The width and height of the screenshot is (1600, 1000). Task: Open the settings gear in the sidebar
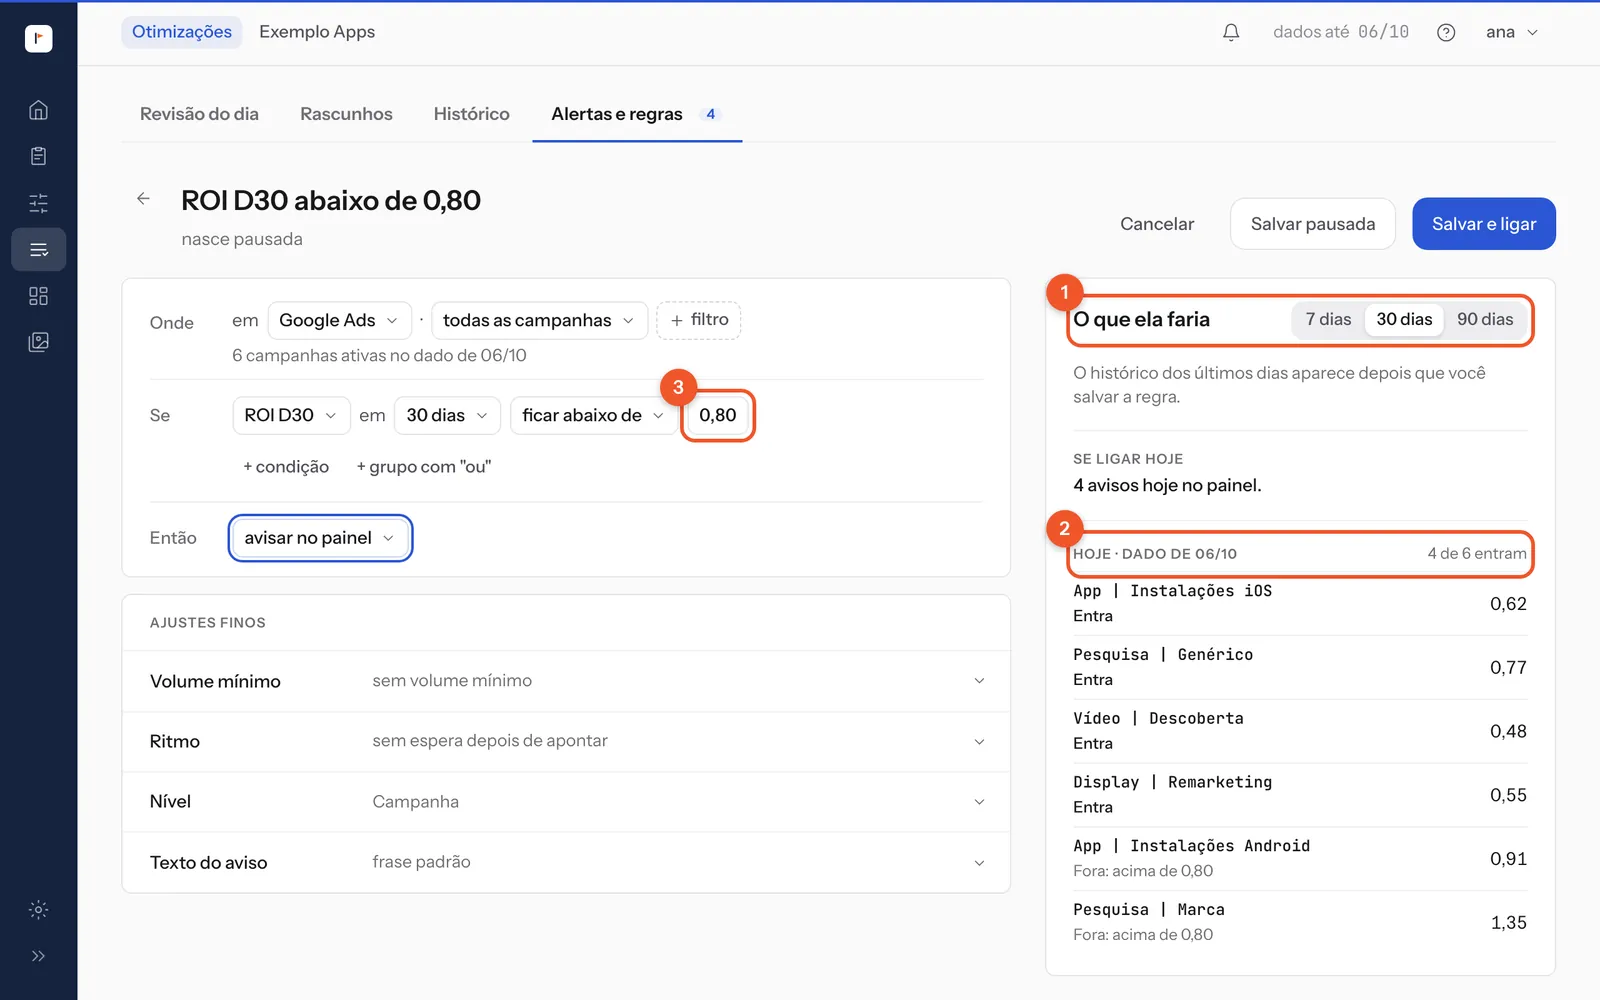click(38, 910)
